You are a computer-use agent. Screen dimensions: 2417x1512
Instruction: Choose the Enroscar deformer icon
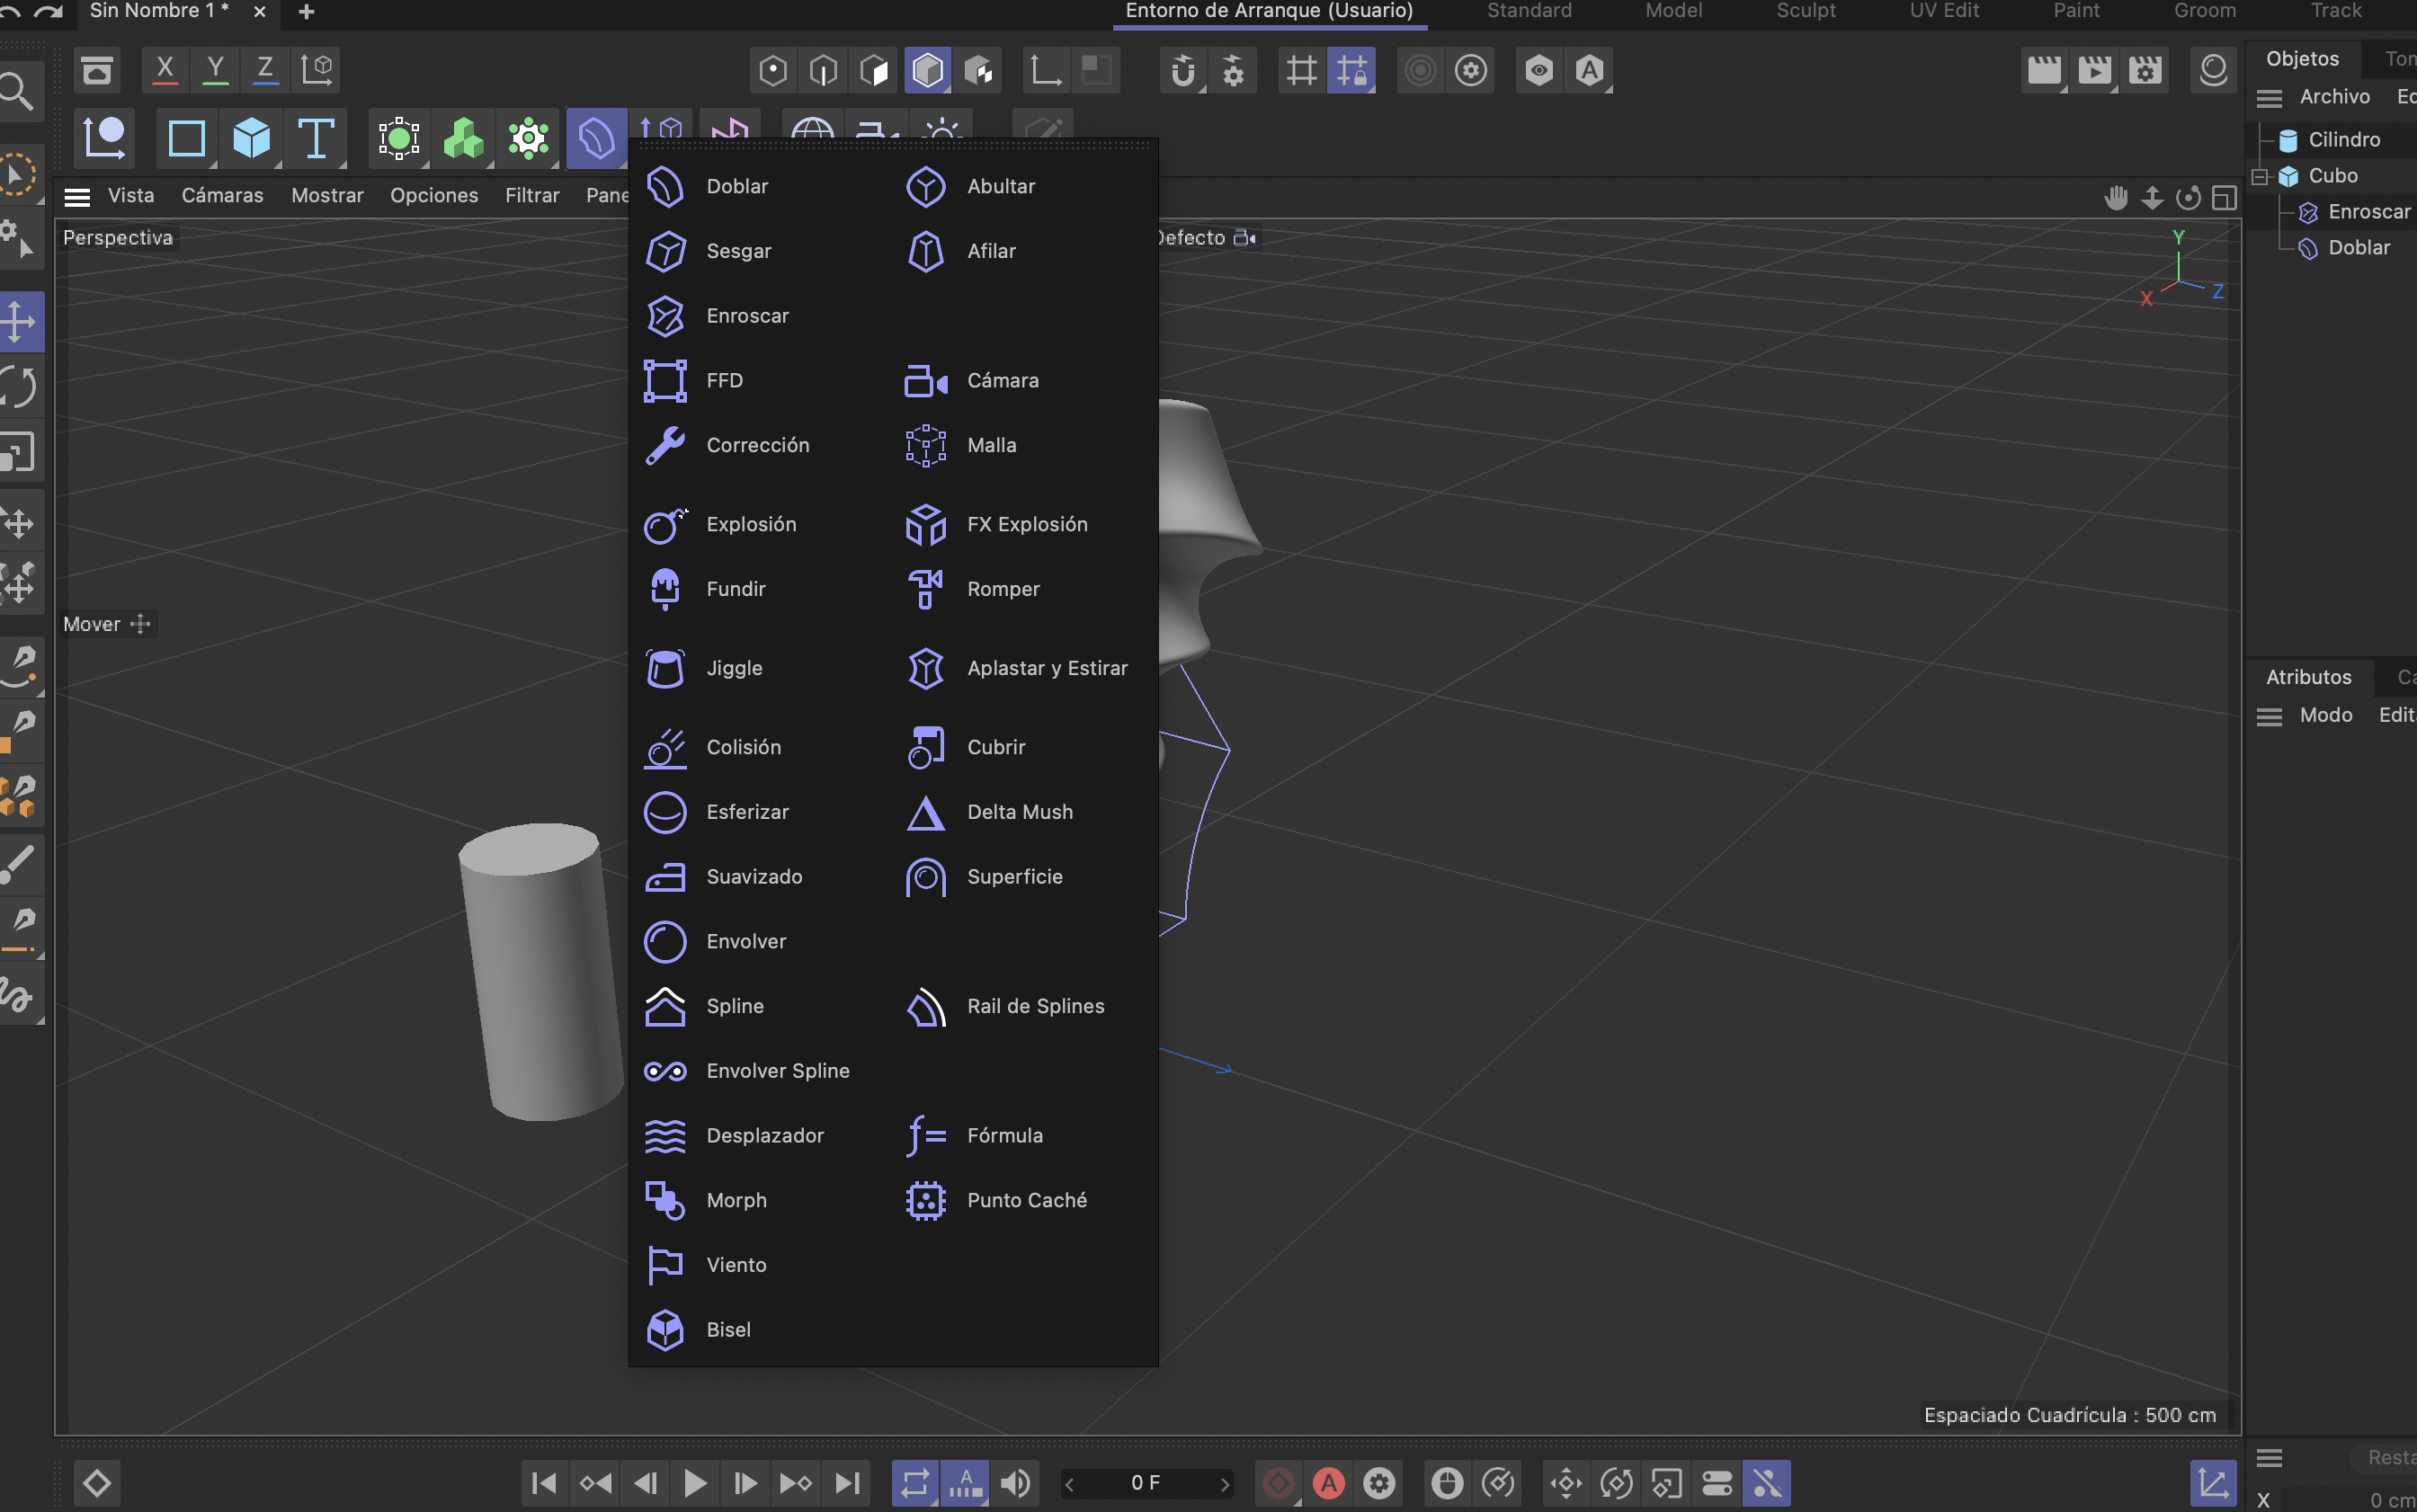(x=665, y=316)
